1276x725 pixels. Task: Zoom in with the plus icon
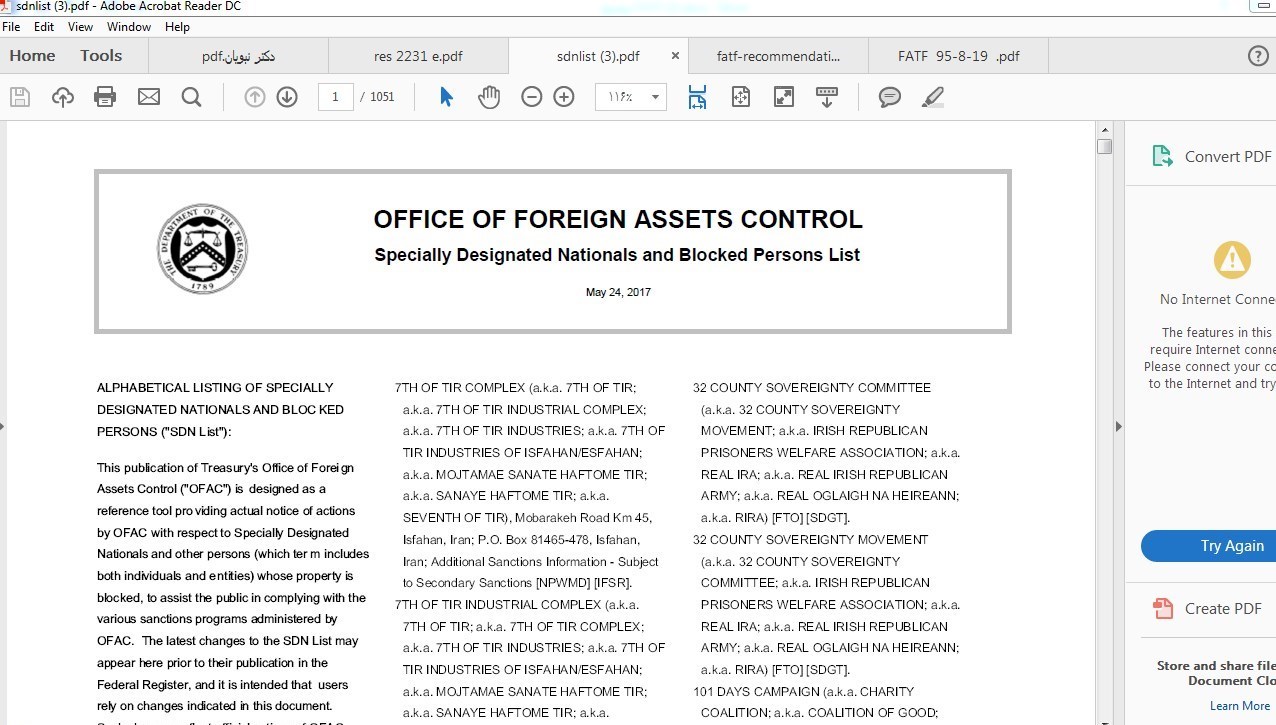564,97
